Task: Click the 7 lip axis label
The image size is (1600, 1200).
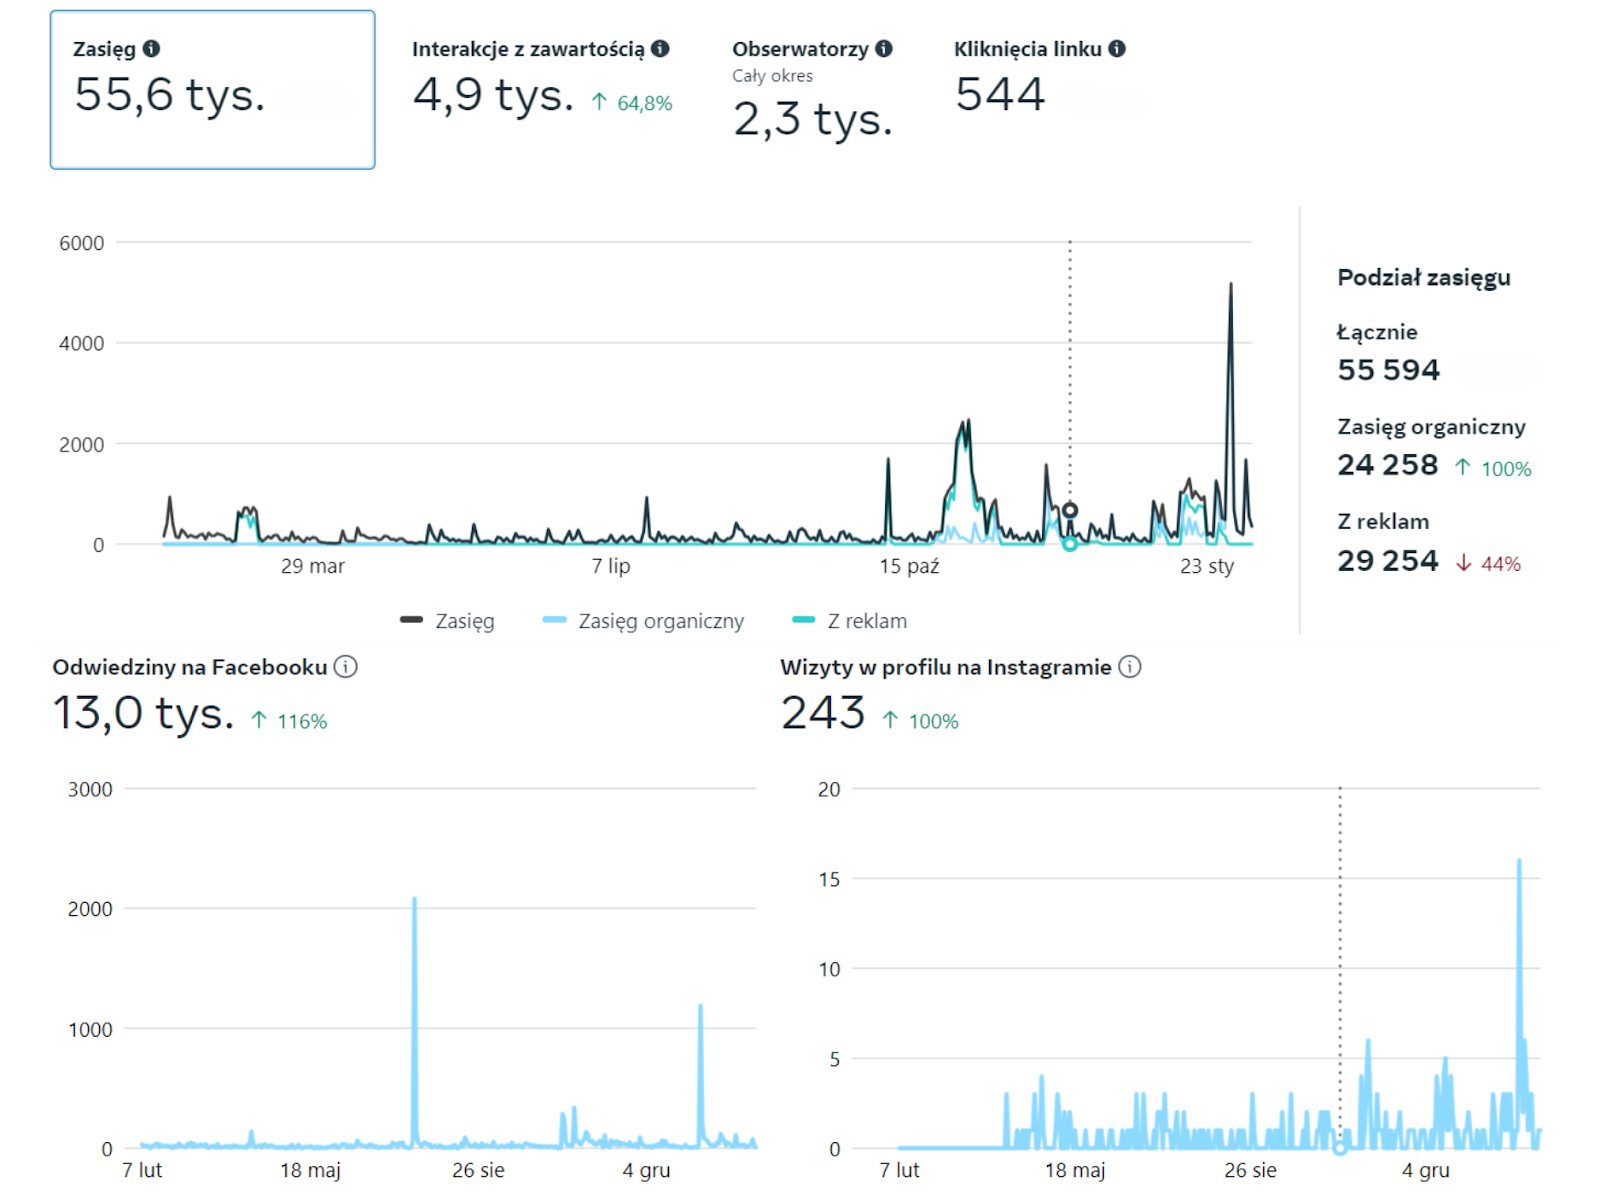Action: (611, 566)
